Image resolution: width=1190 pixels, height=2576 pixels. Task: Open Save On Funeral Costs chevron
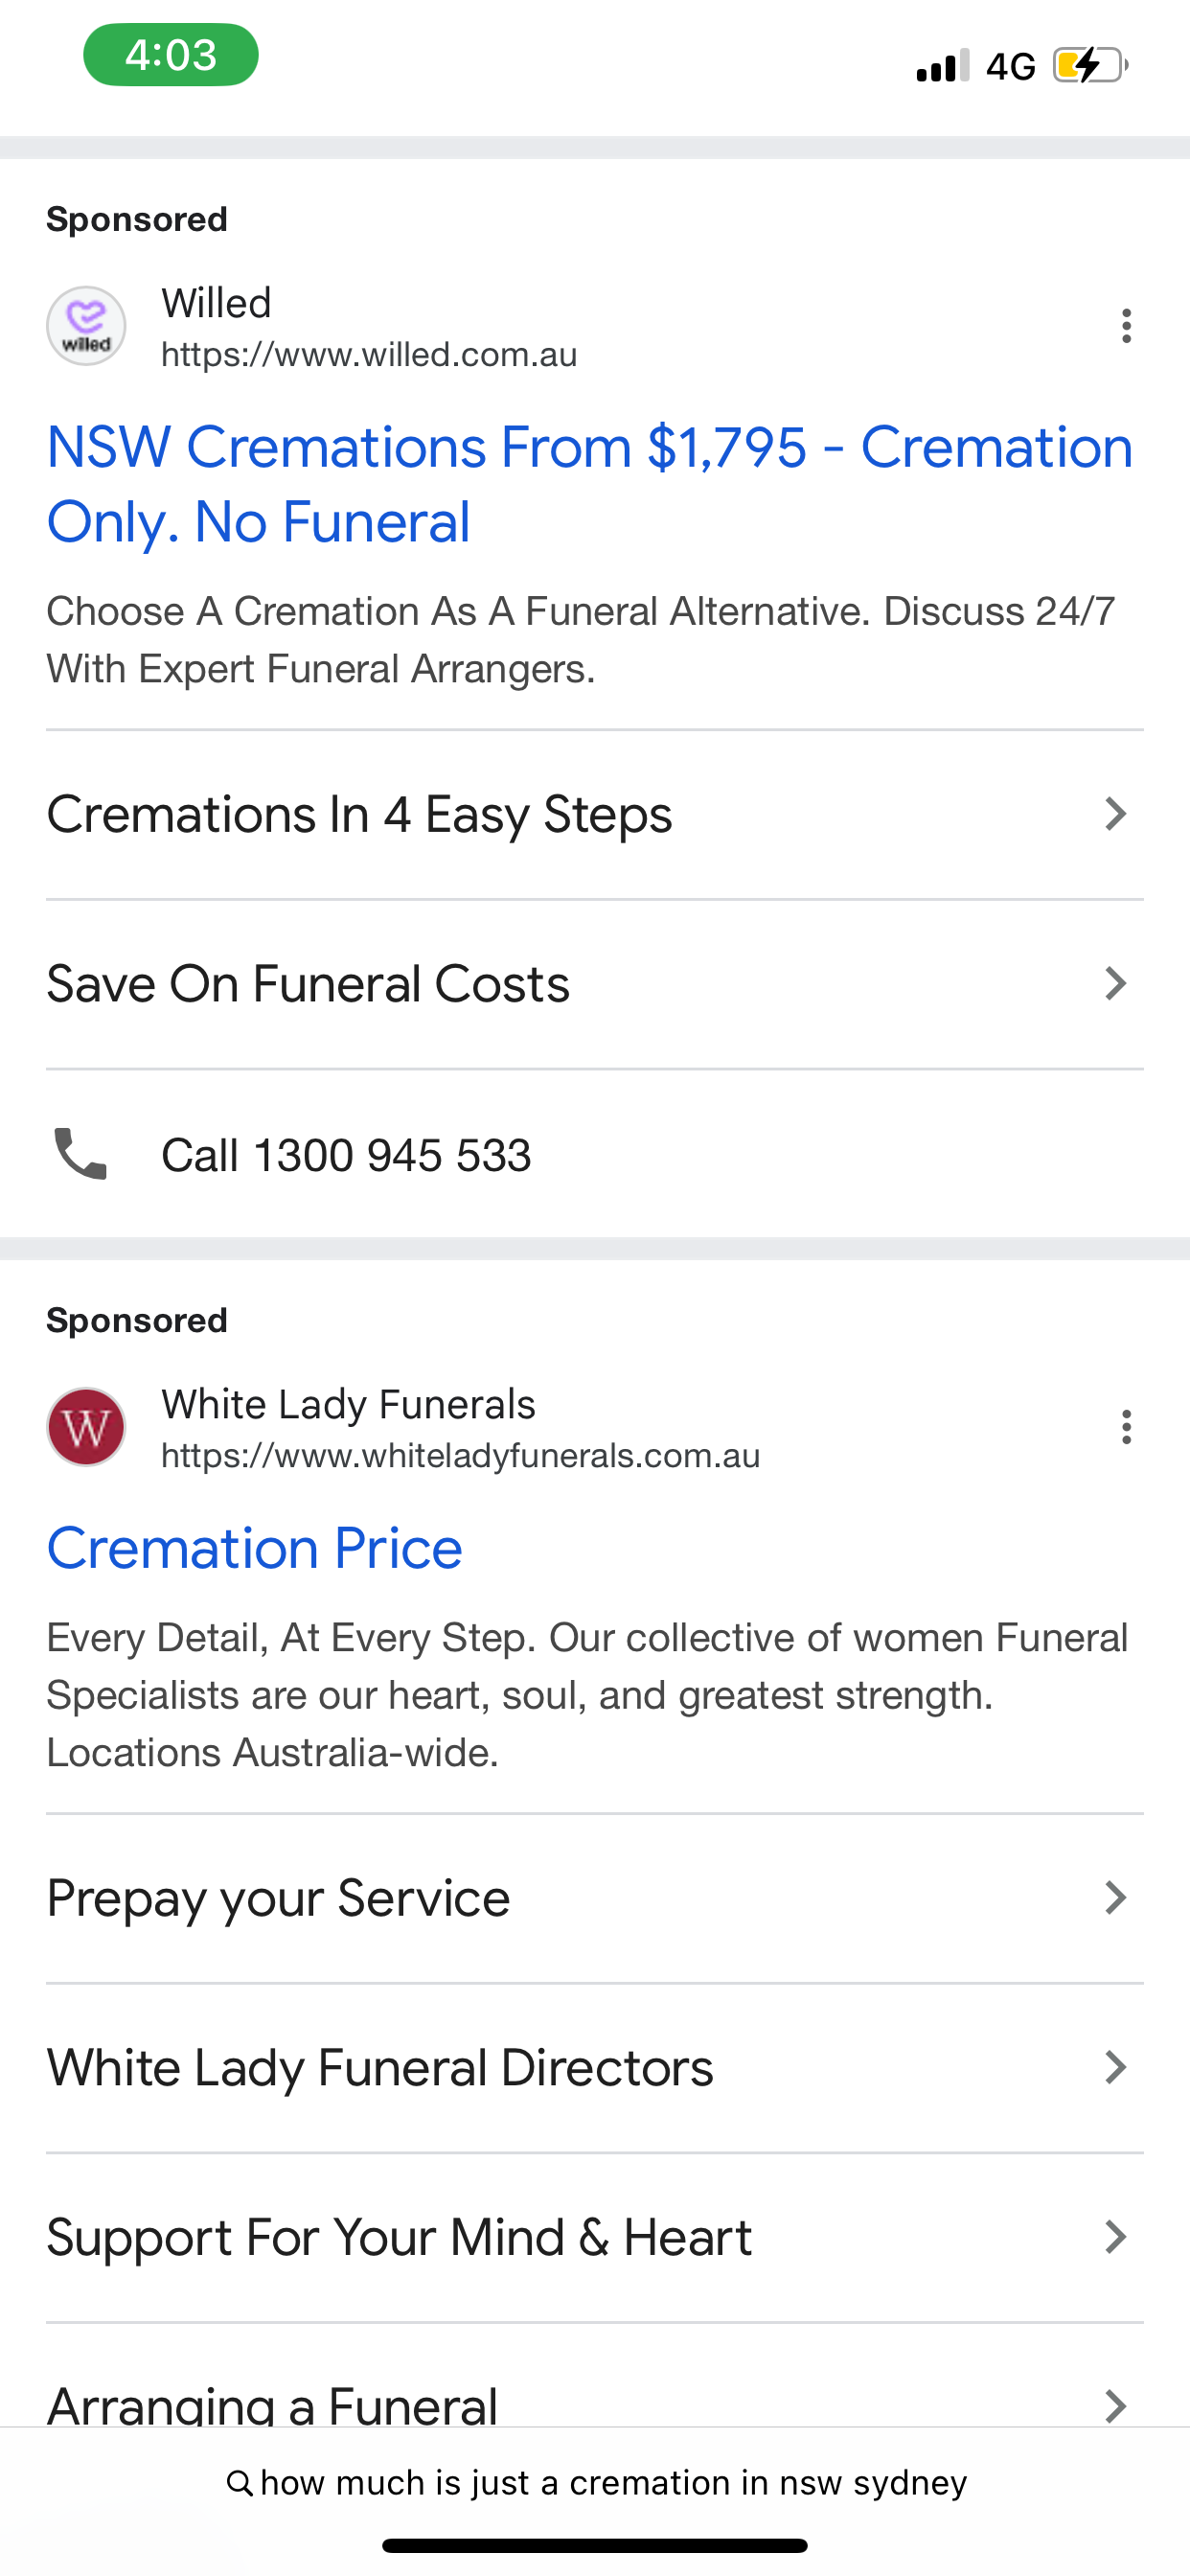1115,984
